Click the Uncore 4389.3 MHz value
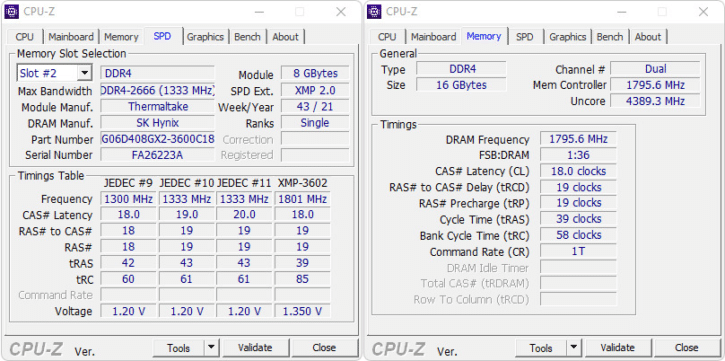The image size is (725, 361). (655, 101)
